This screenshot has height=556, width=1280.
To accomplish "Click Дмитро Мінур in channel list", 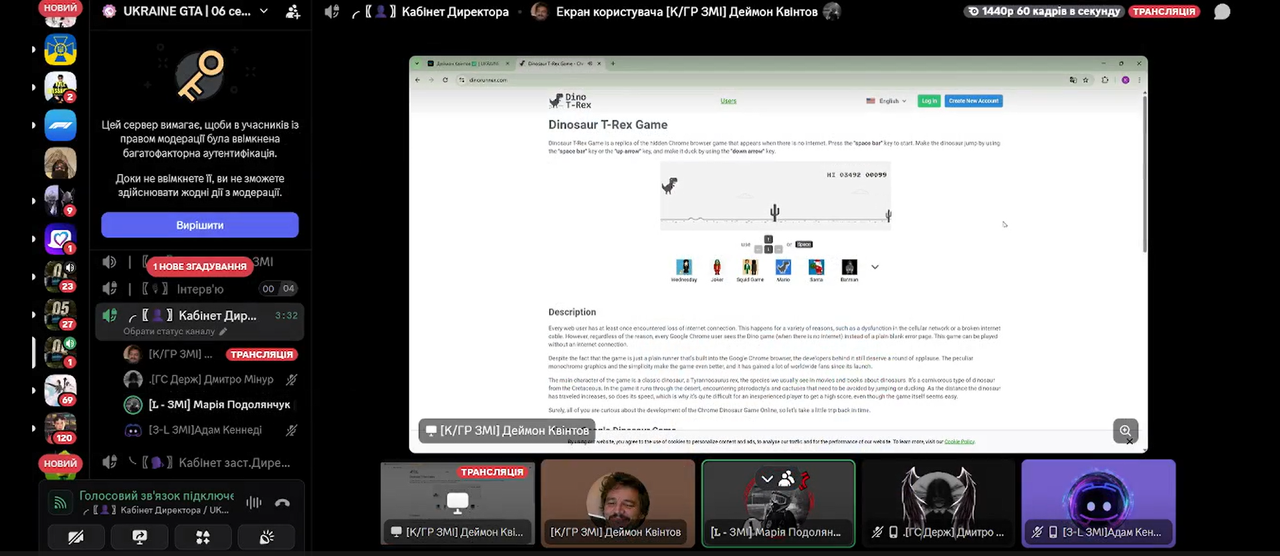I will (211, 380).
